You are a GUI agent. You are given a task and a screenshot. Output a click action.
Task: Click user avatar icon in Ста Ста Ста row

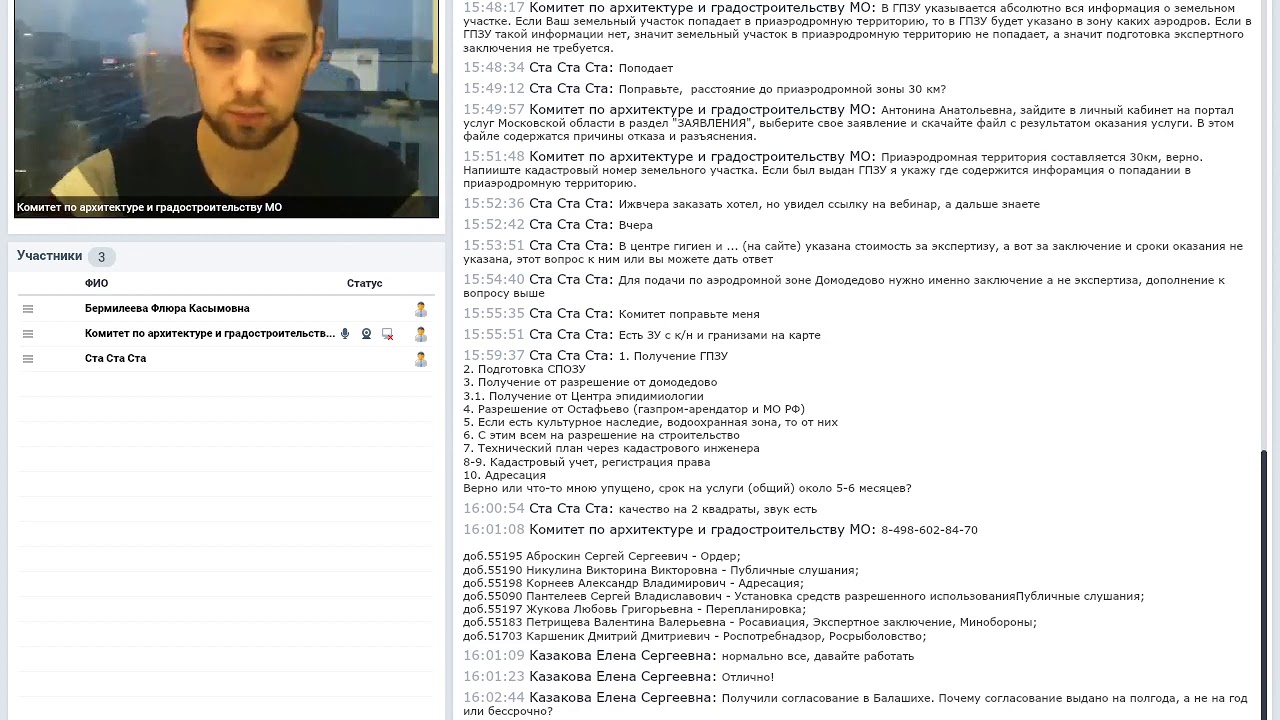421,359
